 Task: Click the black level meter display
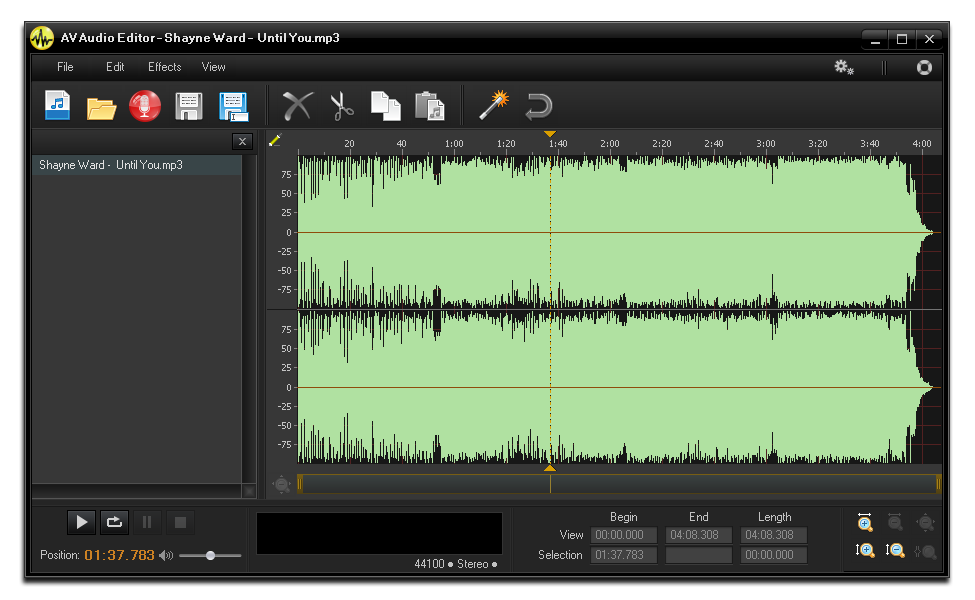(379, 533)
